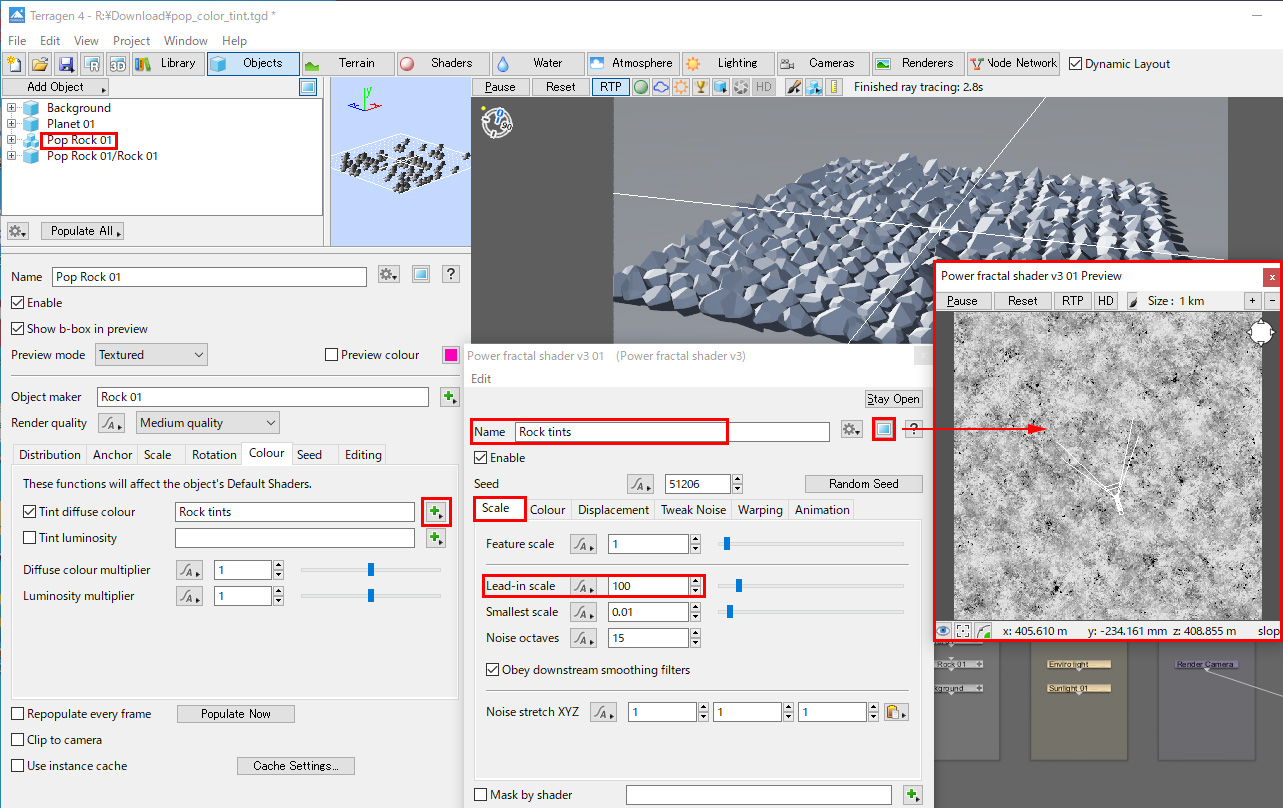The image size is (1283, 808).
Task: Click the Populate Now button
Action: pos(235,714)
